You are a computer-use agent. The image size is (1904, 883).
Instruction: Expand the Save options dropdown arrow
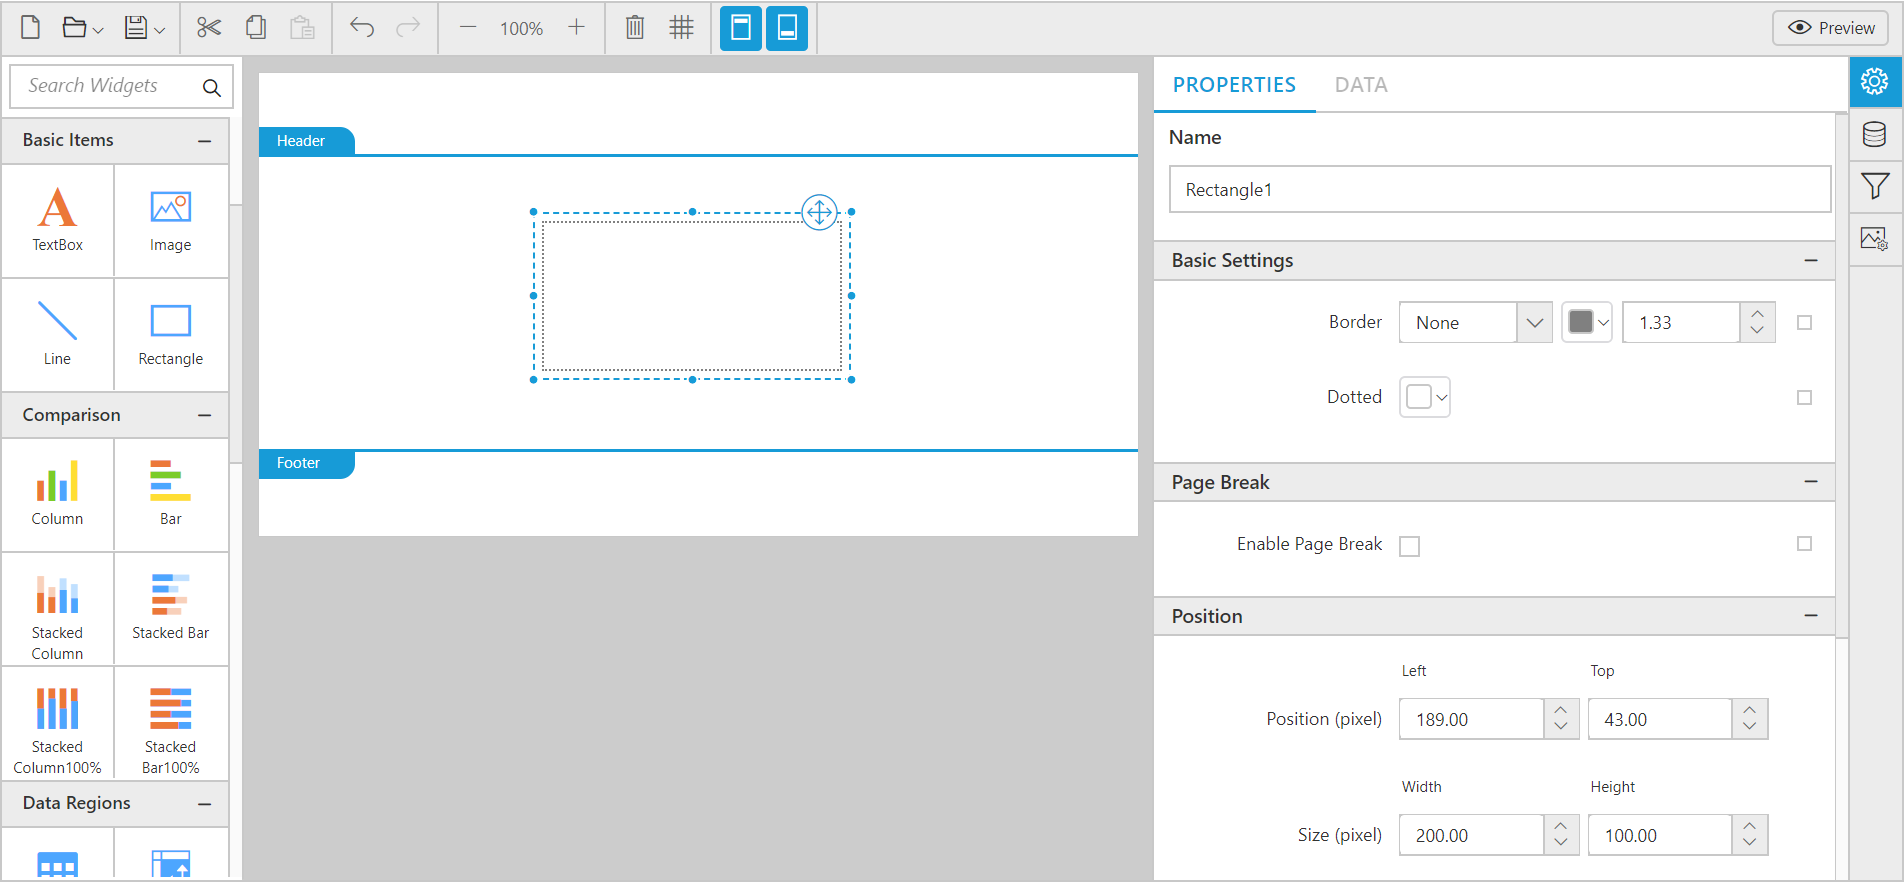(159, 30)
